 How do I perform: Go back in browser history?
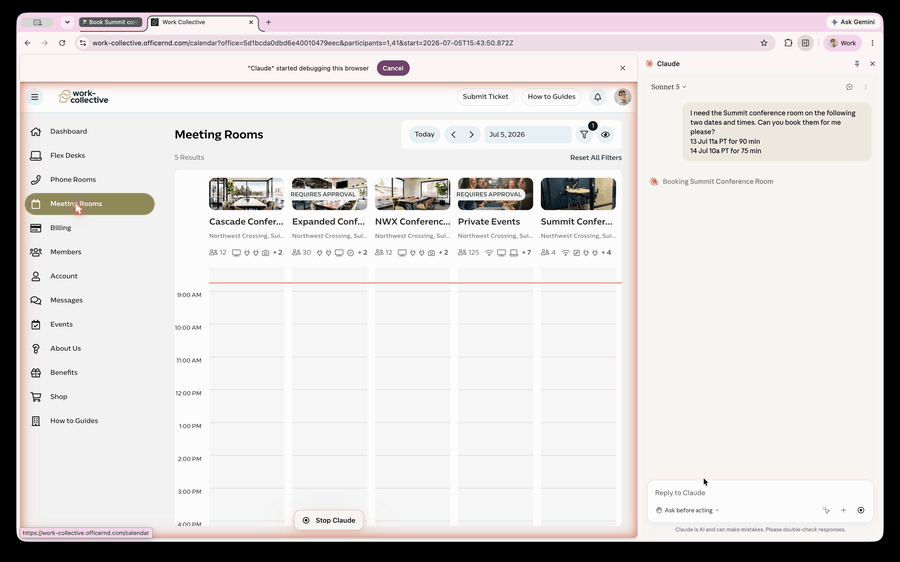[x=28, y=43]
